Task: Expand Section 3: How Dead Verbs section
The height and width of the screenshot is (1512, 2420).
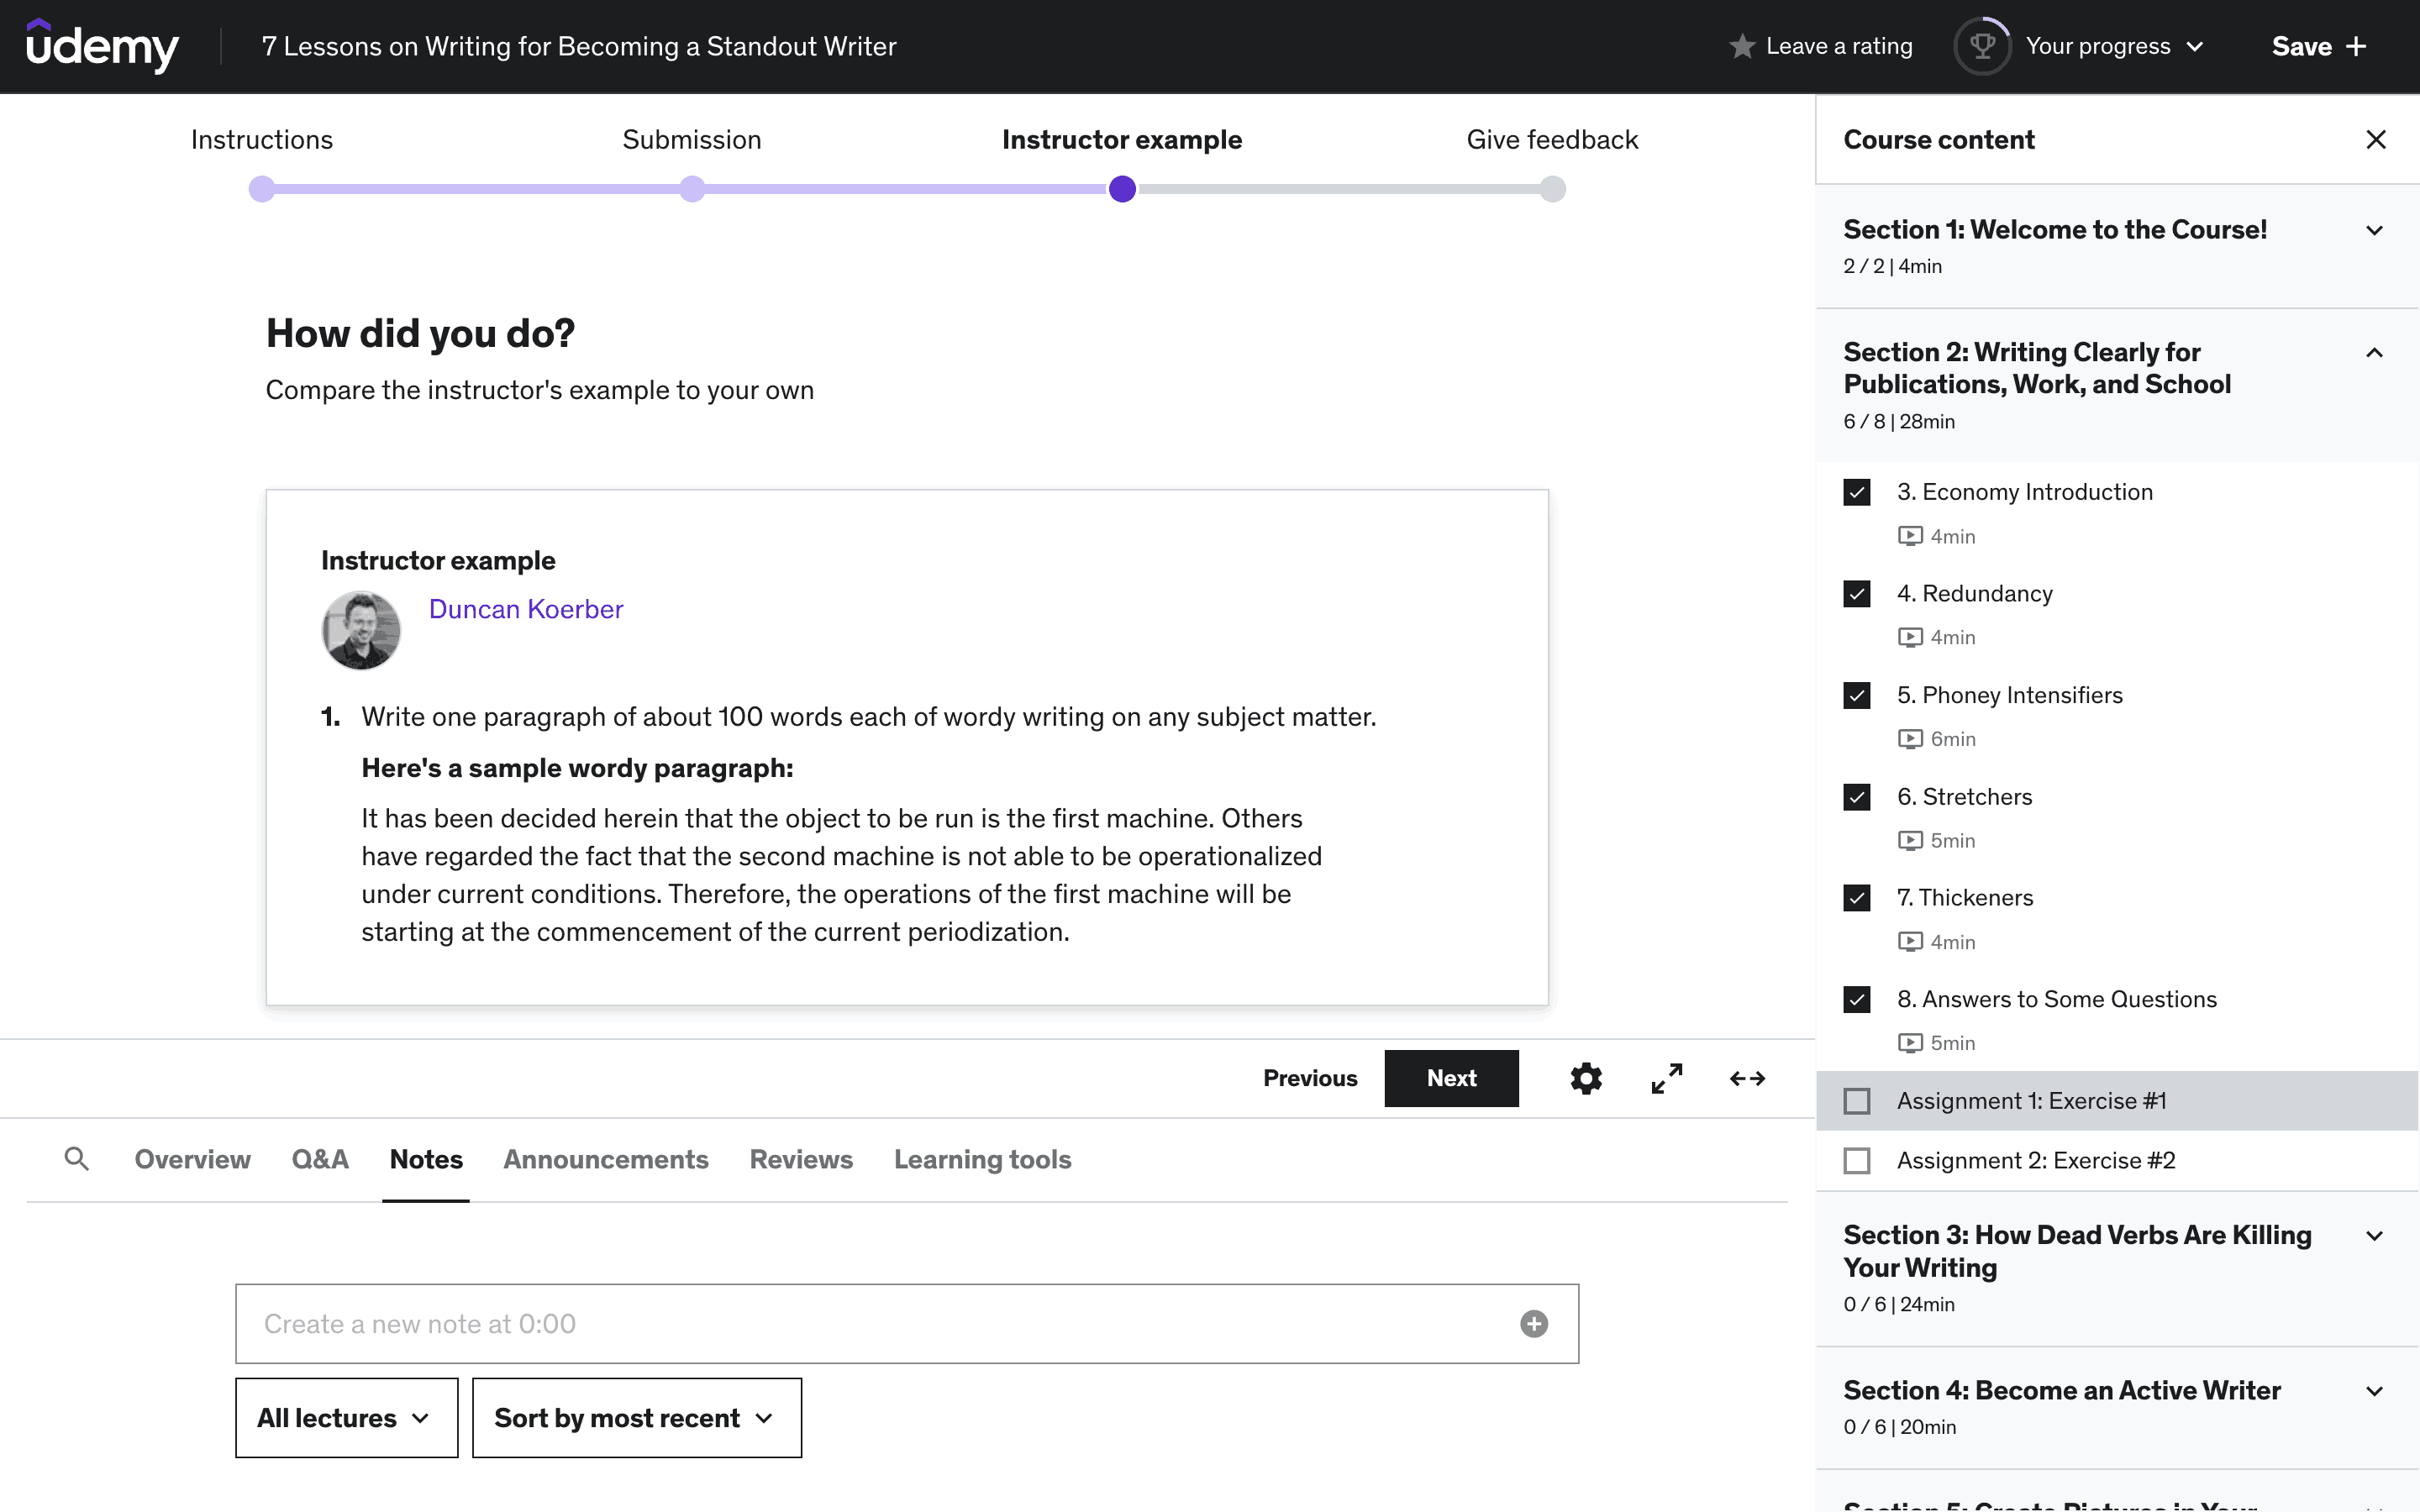Action: (2374, 1236)
